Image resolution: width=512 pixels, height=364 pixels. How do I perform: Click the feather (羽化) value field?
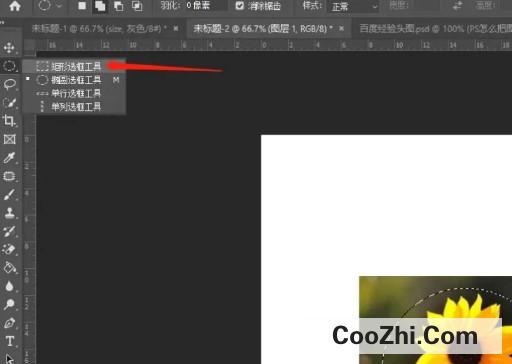205,6
